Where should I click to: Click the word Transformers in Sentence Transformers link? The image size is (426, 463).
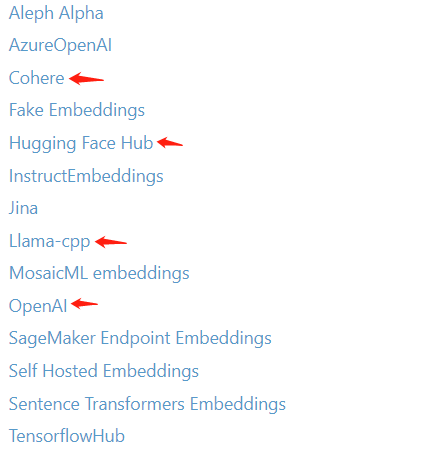coord(135,404)
